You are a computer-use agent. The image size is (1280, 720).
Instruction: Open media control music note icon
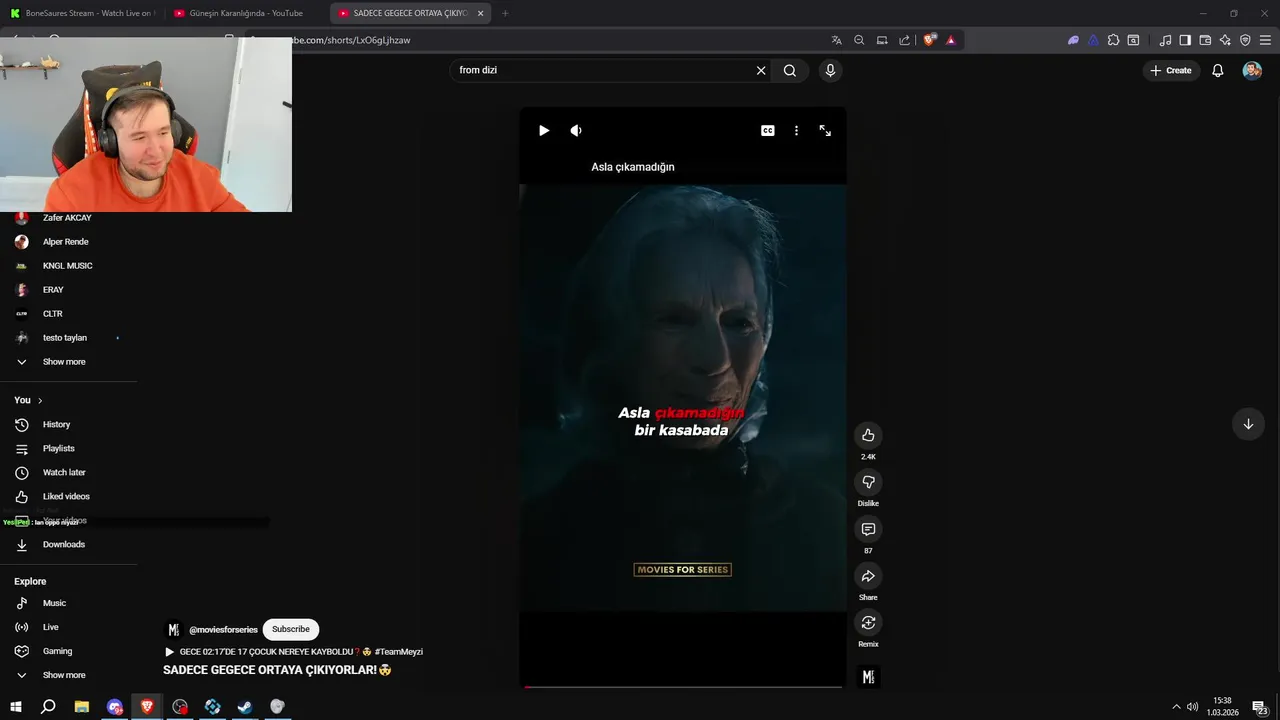1165,40
